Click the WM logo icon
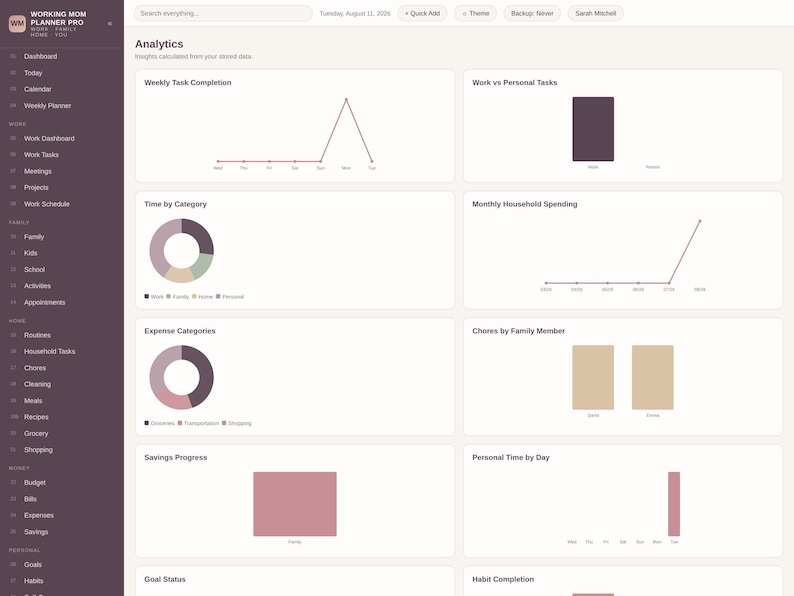The image size is (794, 596). coord(17,23)
